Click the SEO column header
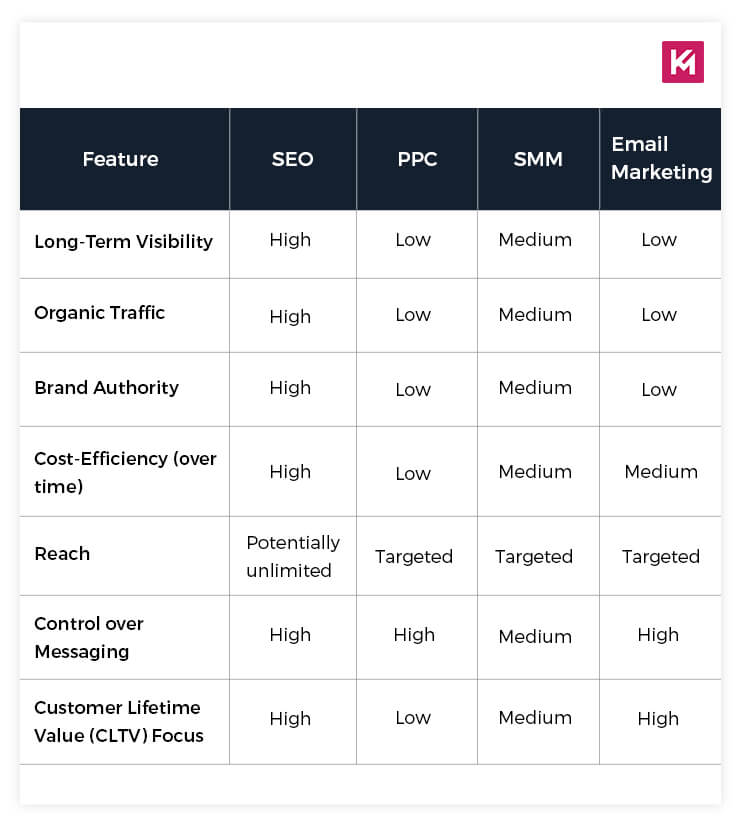Viewport: 740px width, 833px height. 292,159
